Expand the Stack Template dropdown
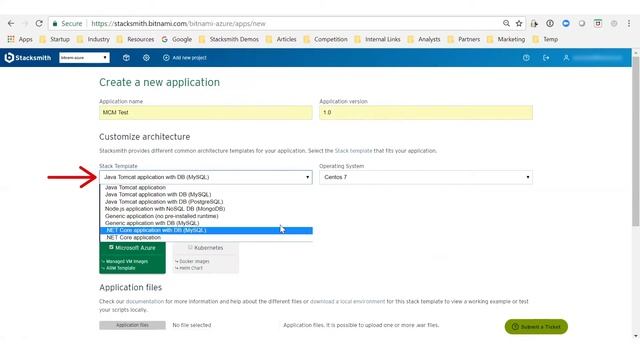640x360 pixels. pyautogui.click(x=206, y=177)
